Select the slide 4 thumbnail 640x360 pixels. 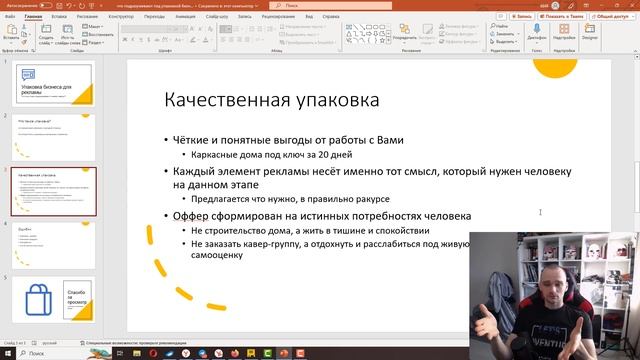53,245
